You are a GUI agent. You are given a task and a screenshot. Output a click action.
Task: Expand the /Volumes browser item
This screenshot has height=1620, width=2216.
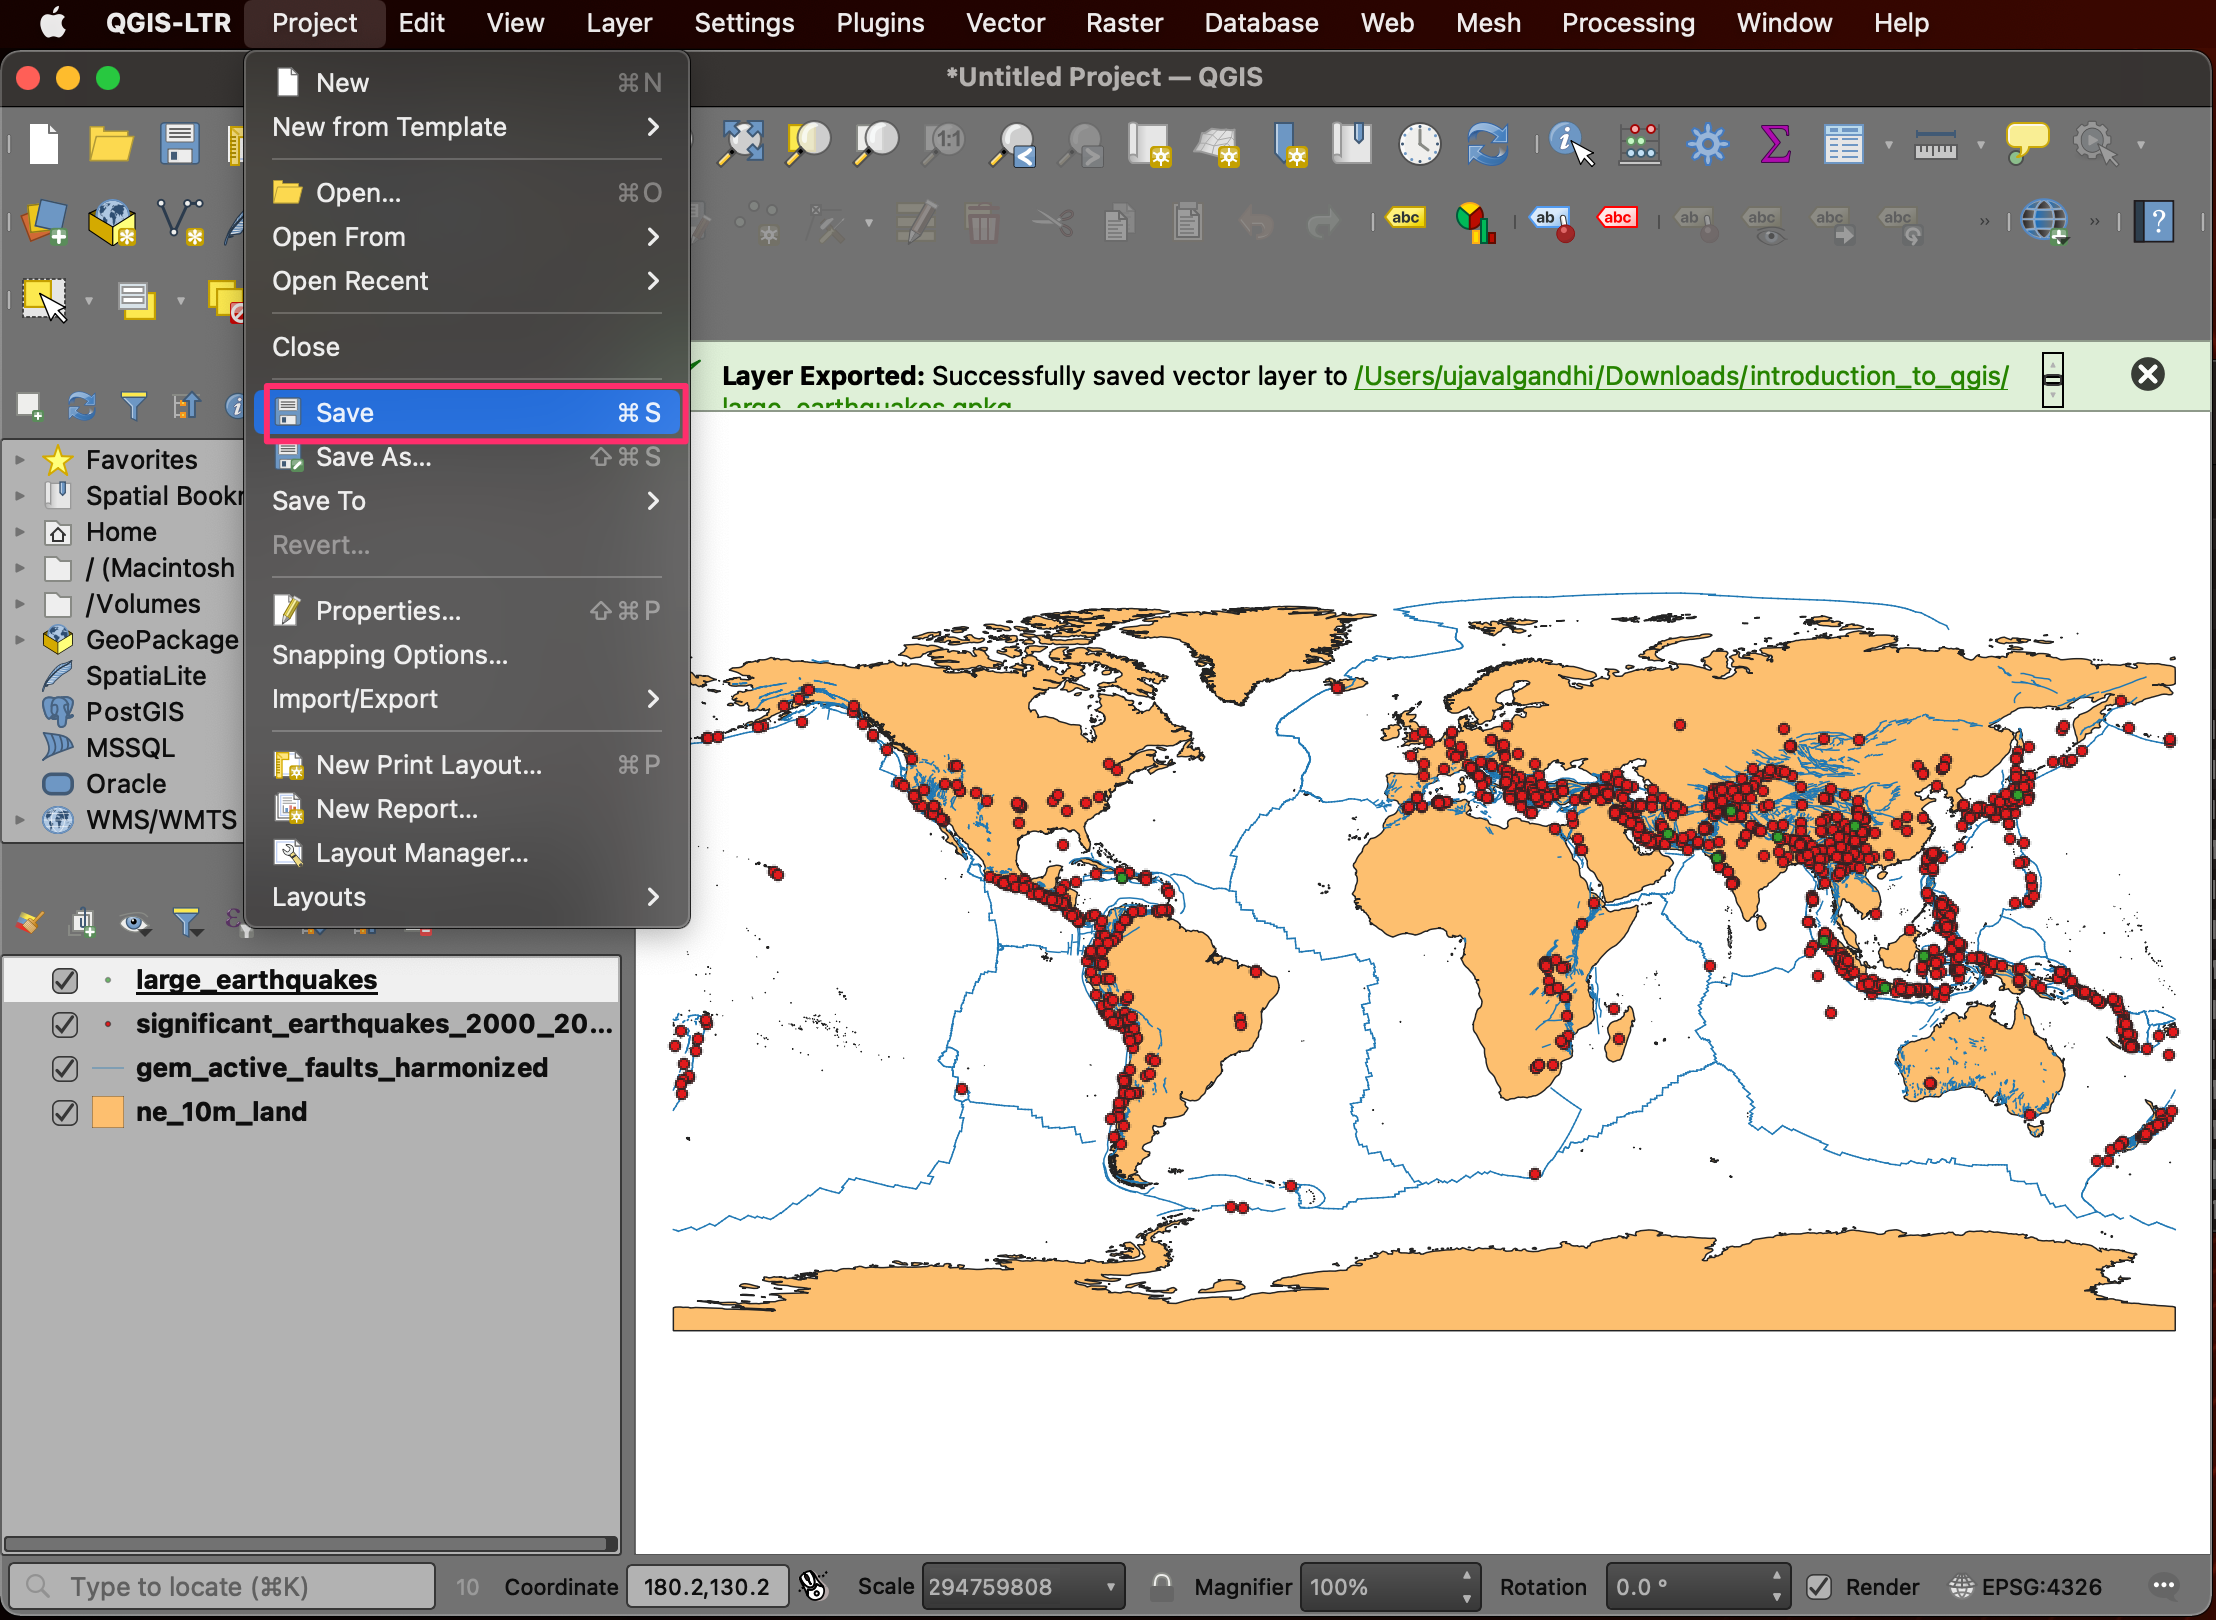pyautogui.click(x=19, y=604)
